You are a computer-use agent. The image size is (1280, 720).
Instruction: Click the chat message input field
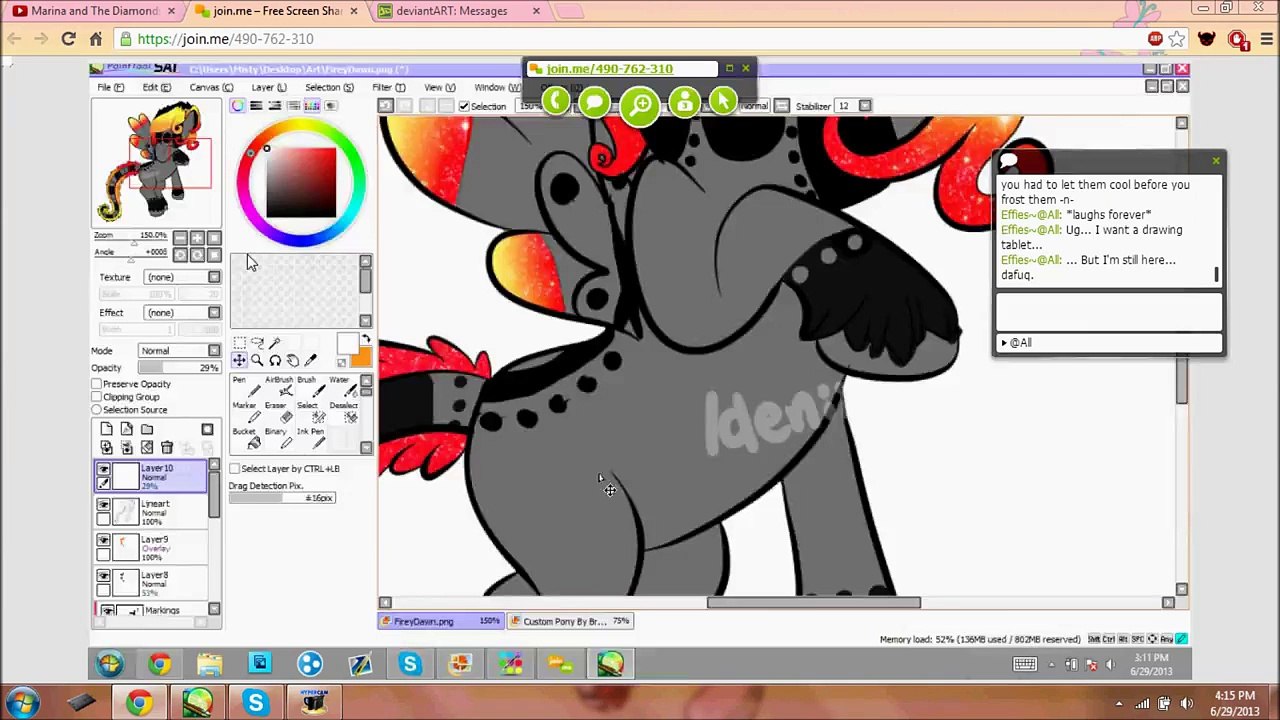click(1108, 312)
